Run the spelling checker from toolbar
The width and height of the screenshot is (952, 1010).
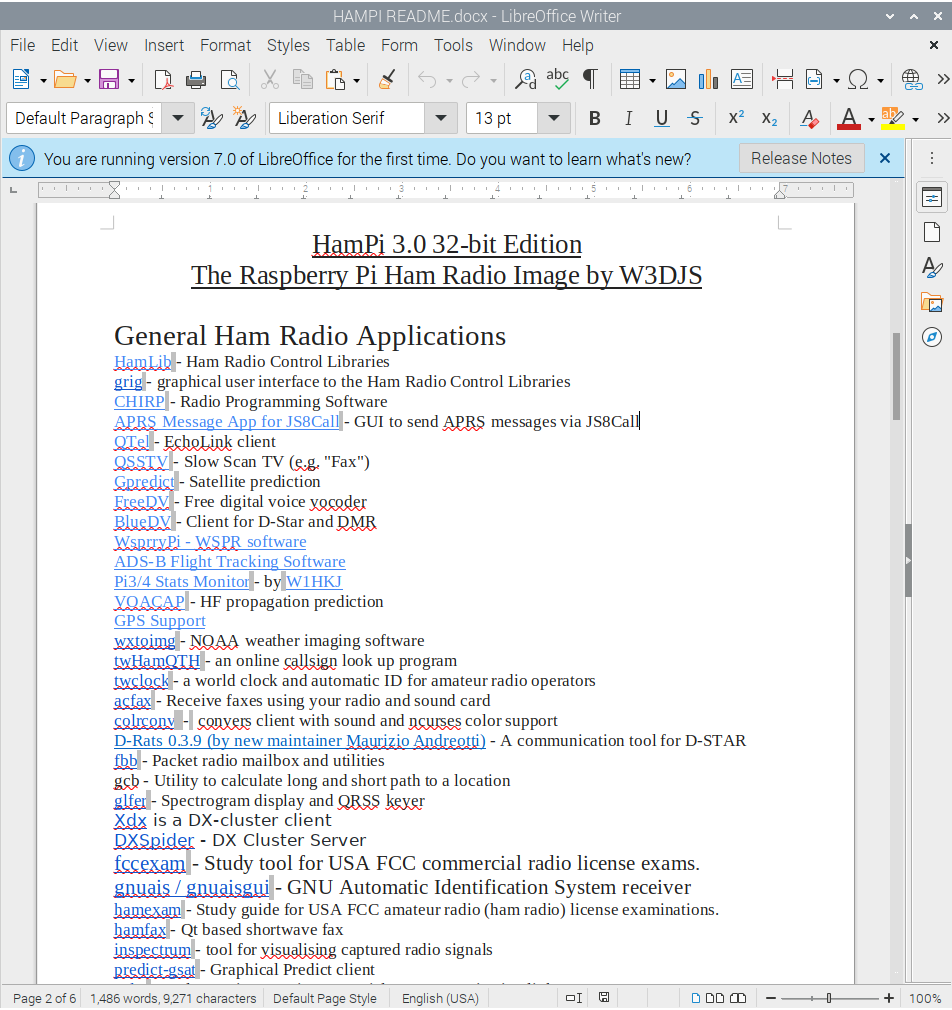[557, 80]
